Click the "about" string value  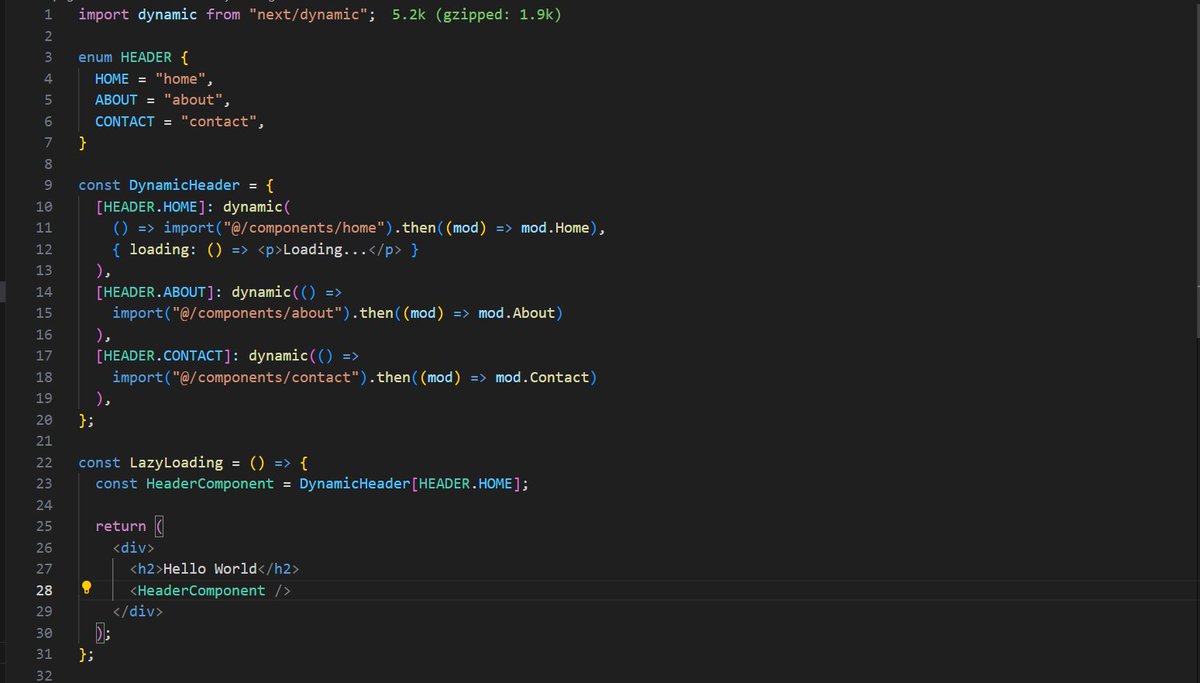pos(193,100)
